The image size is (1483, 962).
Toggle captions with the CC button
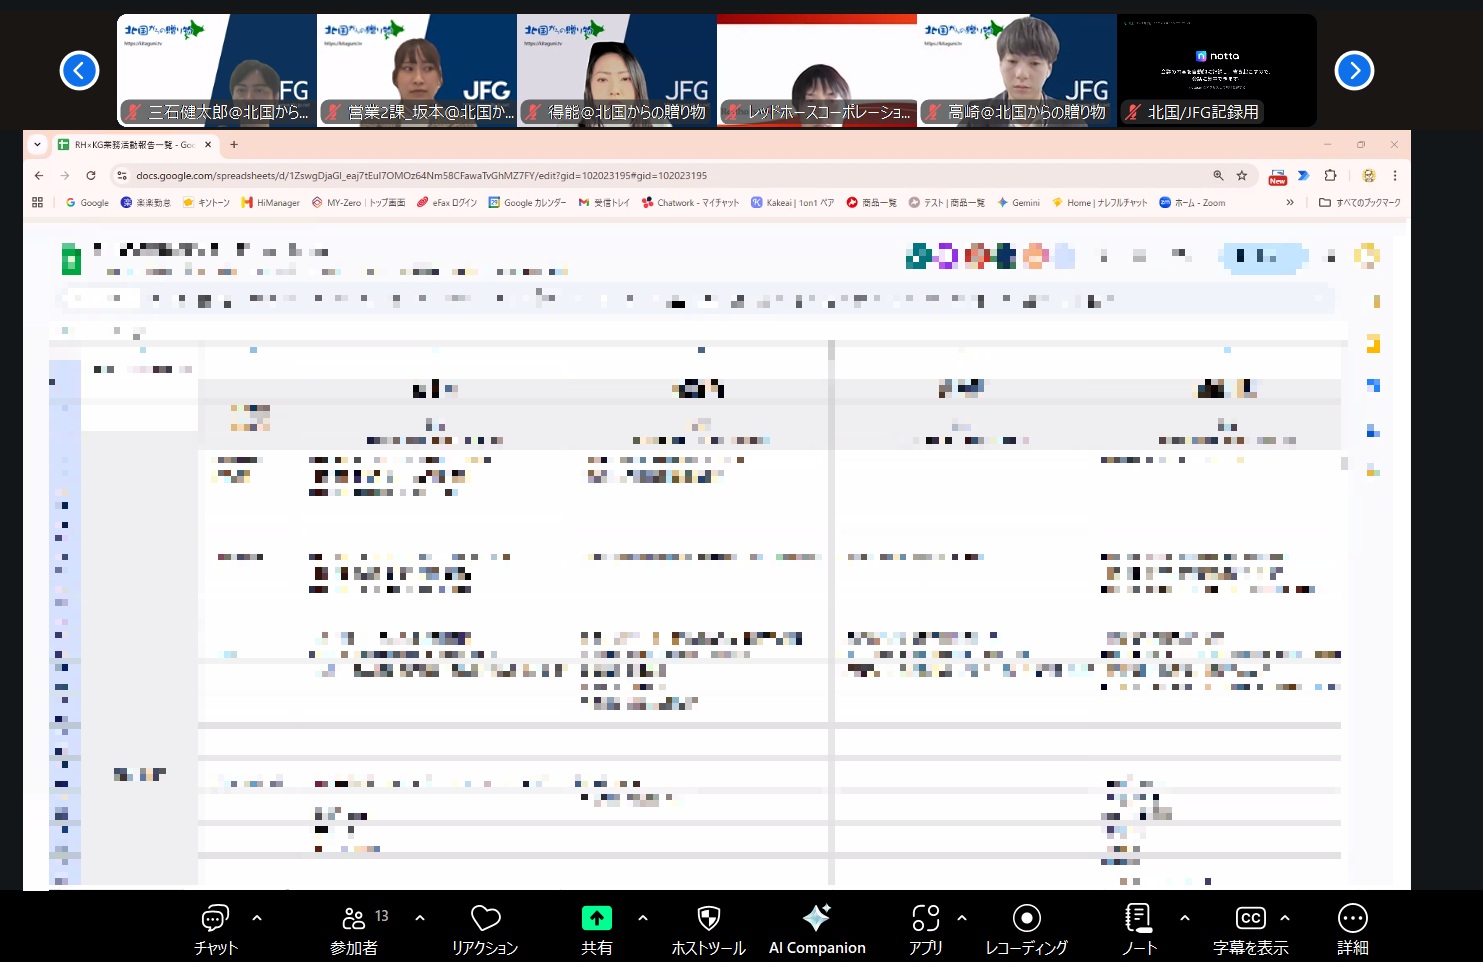(1250, 918)
